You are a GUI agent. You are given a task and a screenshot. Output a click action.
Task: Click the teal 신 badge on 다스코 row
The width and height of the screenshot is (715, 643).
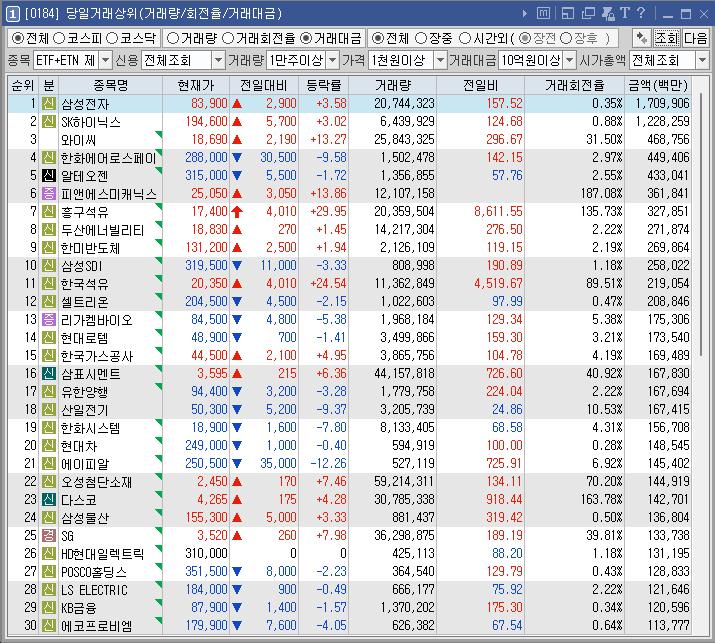(49, 499)
